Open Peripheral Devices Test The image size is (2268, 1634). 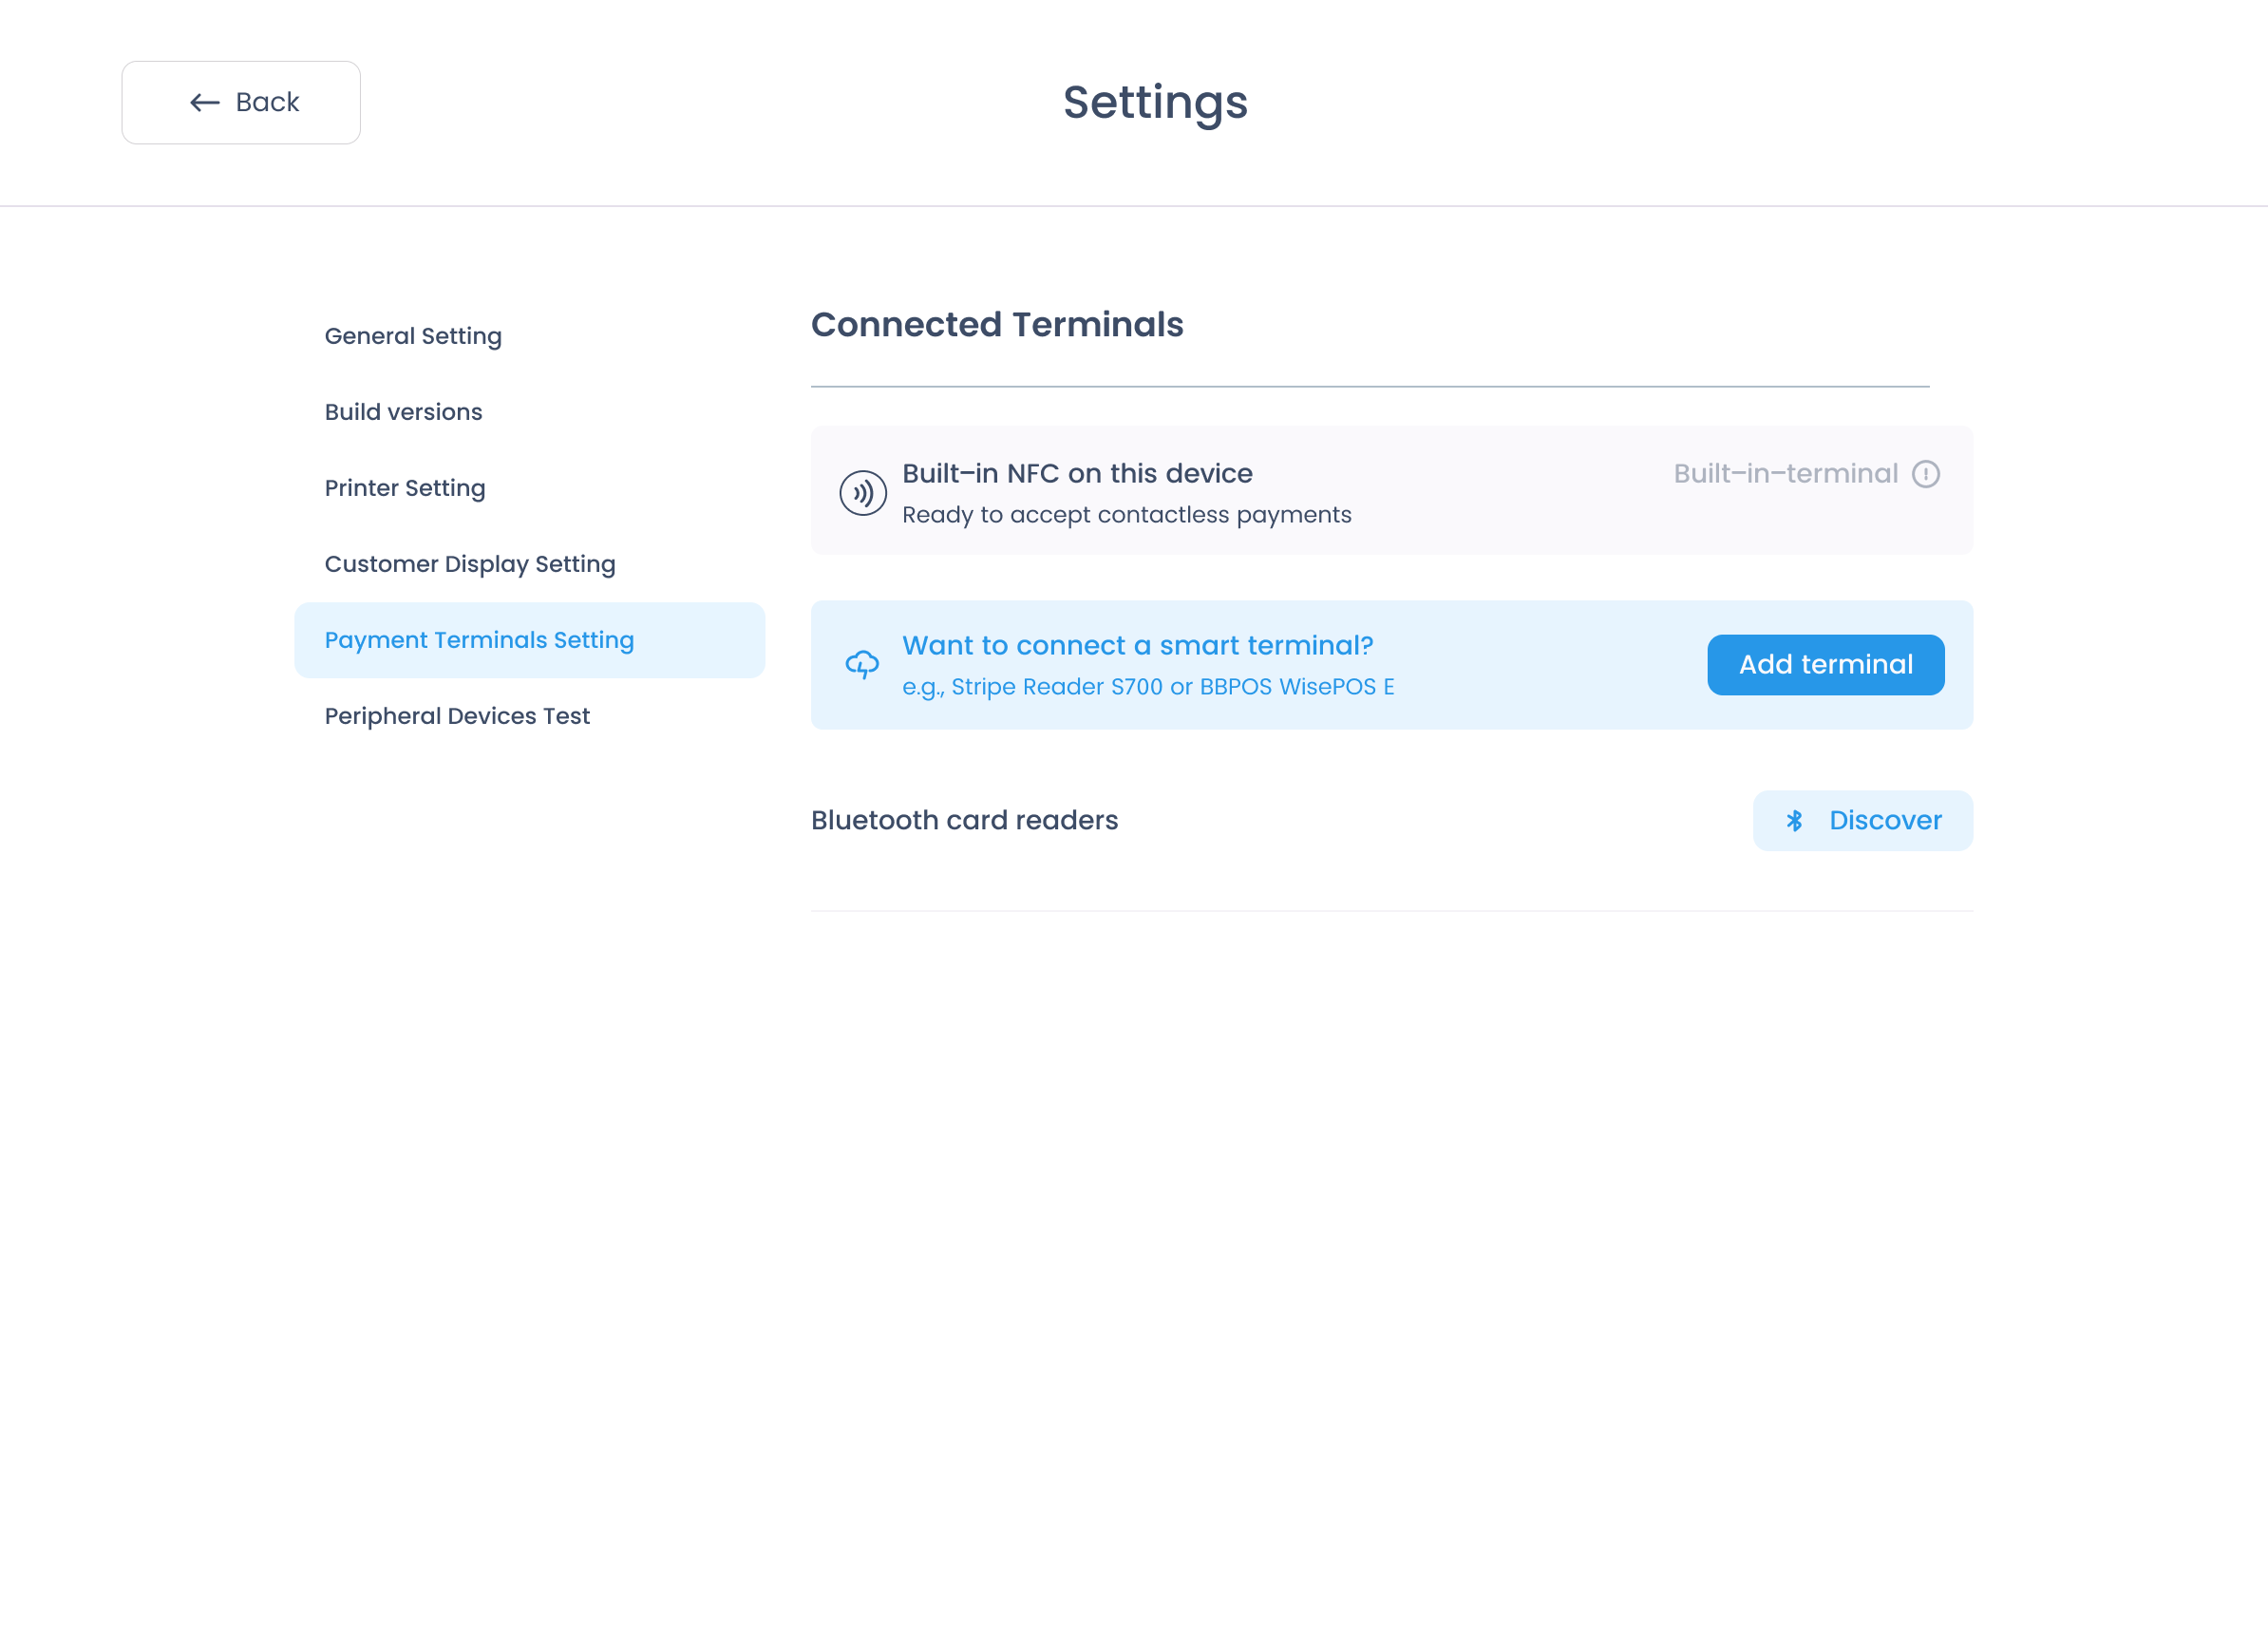(457, 716)
